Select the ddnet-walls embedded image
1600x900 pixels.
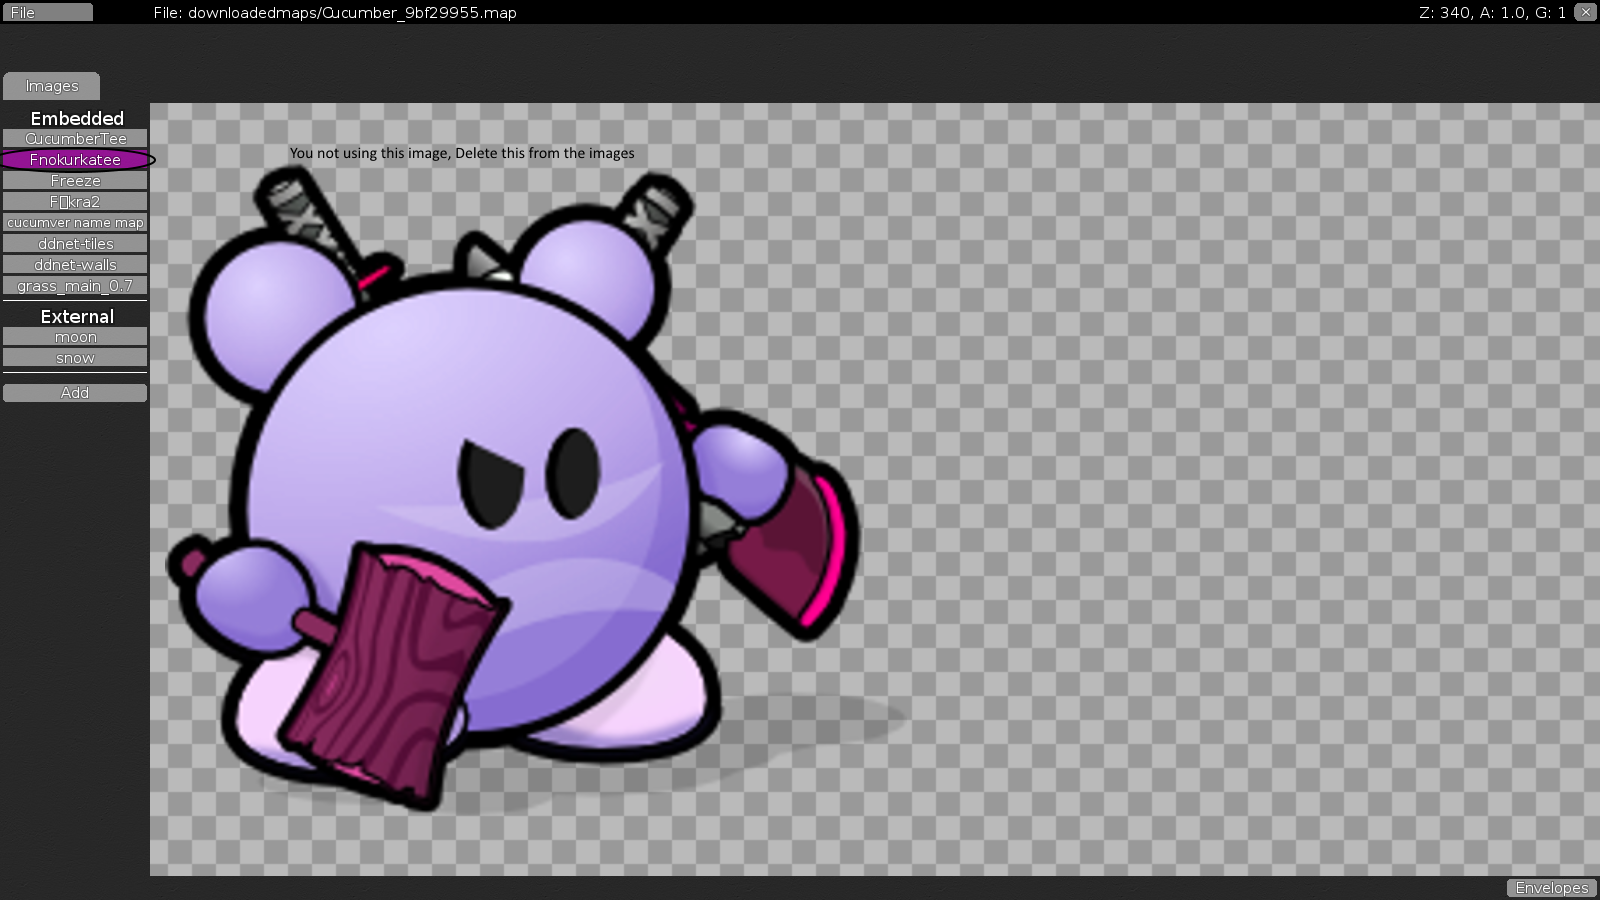point(75,264)
